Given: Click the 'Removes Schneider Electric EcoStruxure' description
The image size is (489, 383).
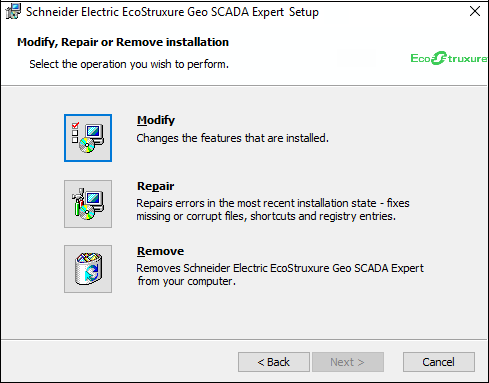Looking at the screenshot, I should pos(280,268).
